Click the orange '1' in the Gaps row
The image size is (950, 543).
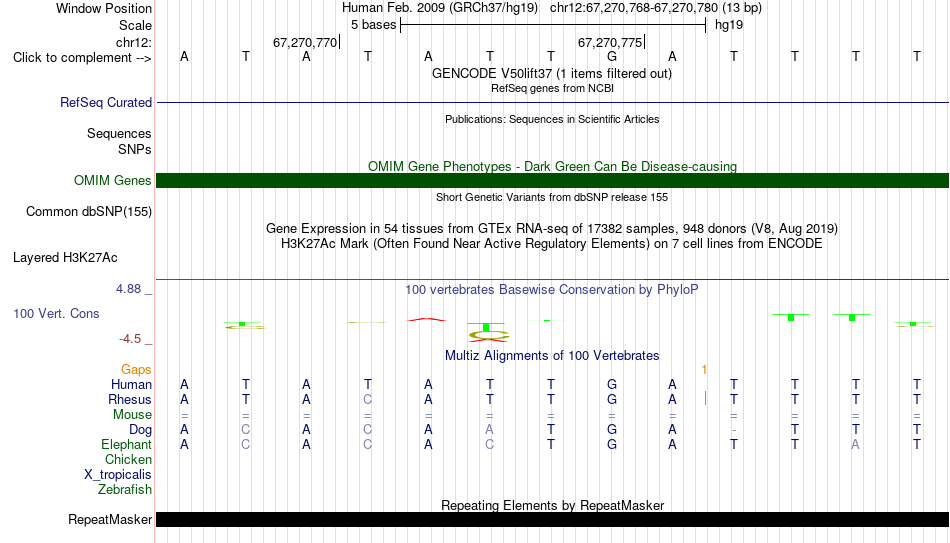tap(704, 370)
